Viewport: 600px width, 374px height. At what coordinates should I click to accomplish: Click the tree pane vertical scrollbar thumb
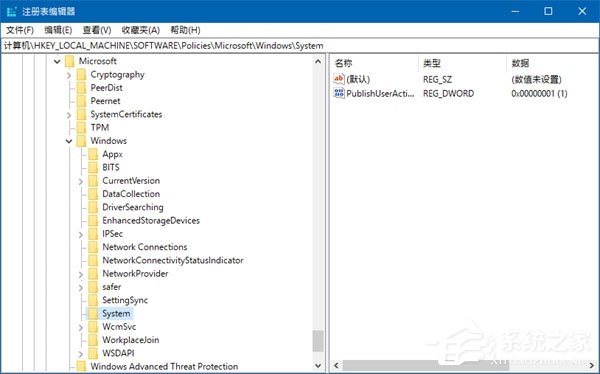click(318, 341)
